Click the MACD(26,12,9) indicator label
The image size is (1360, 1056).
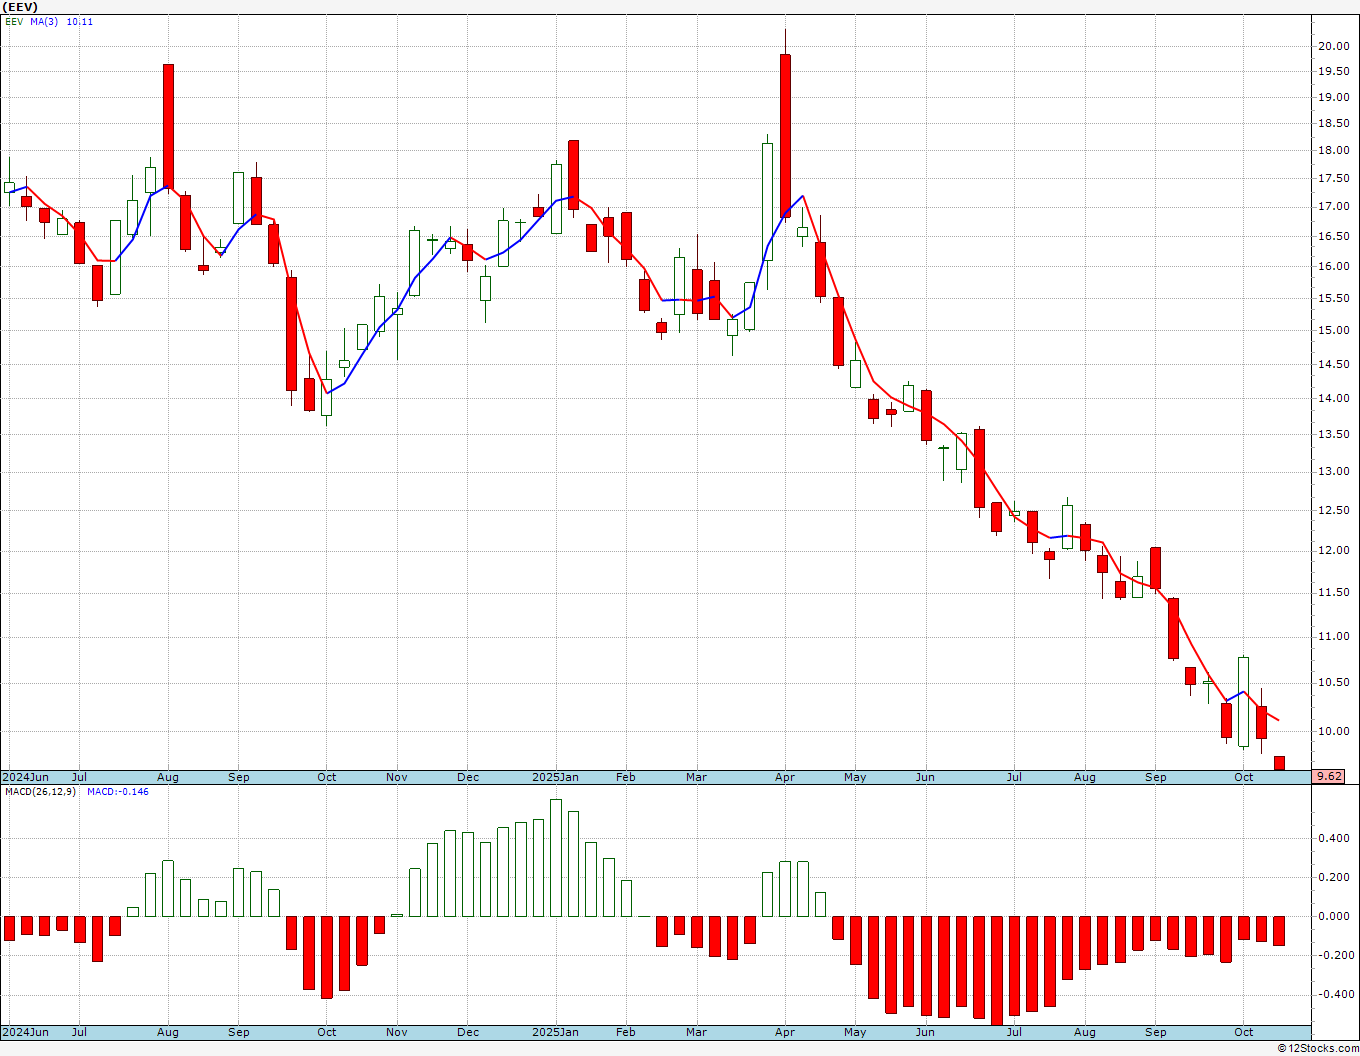click(40, 792)
